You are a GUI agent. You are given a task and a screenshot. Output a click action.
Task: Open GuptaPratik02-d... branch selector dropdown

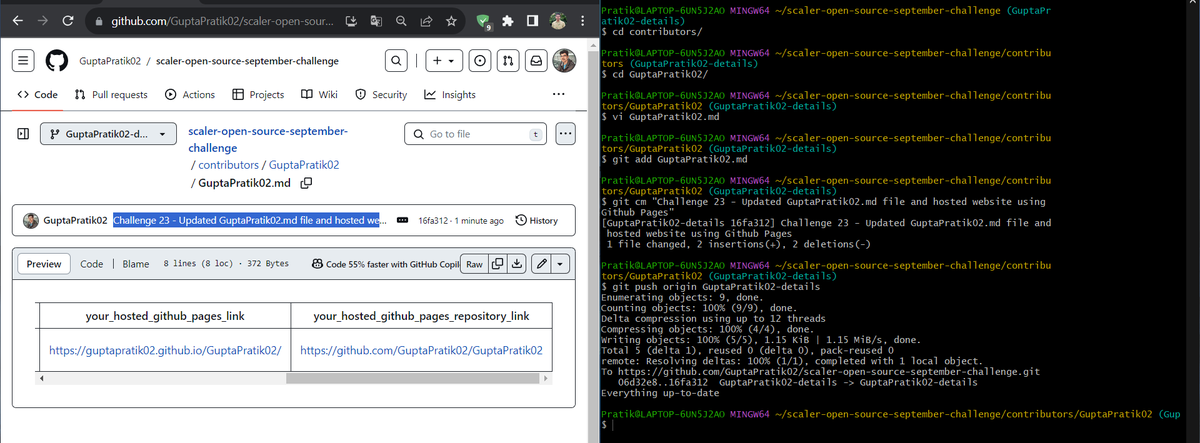(108, 134)
